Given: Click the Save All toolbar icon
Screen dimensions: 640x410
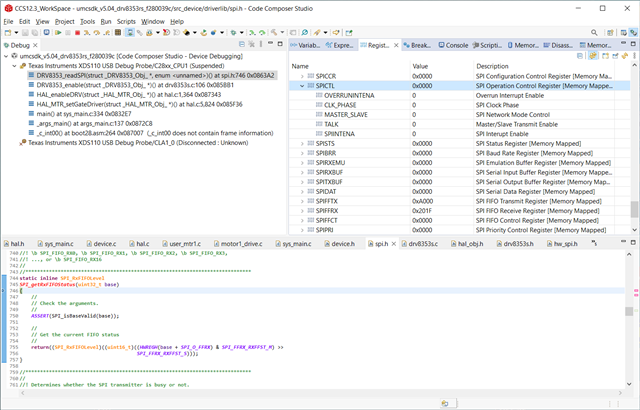Looking at the screenshot, I should point(35,33).
